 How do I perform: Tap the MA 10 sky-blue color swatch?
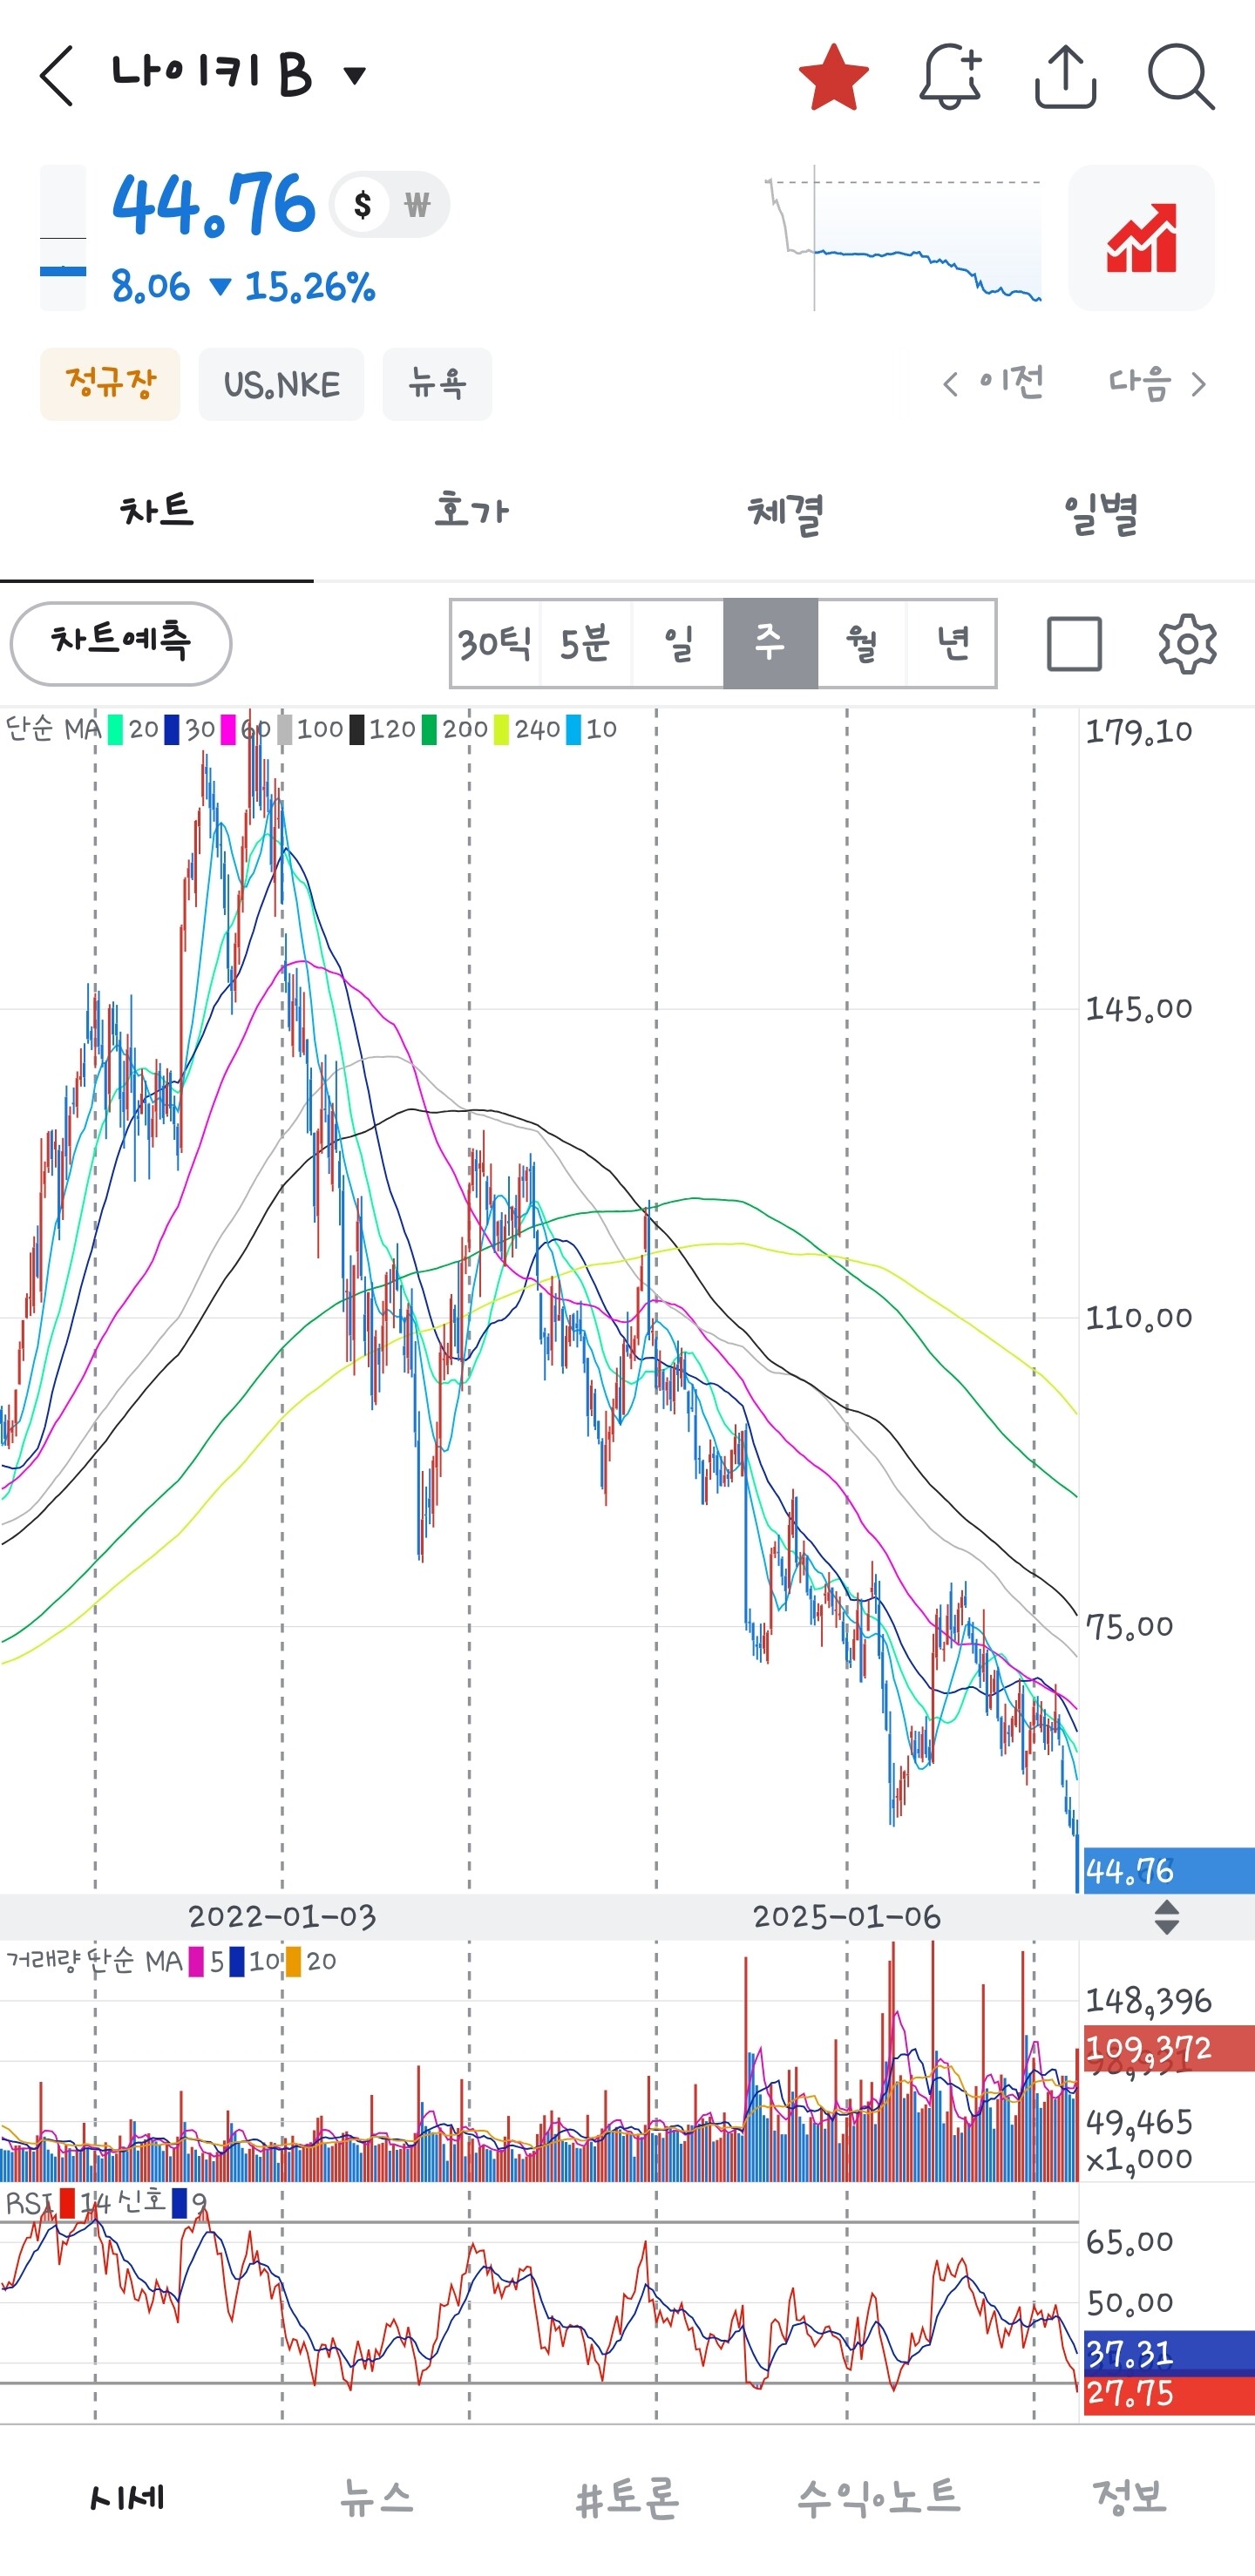pos(573,729)
